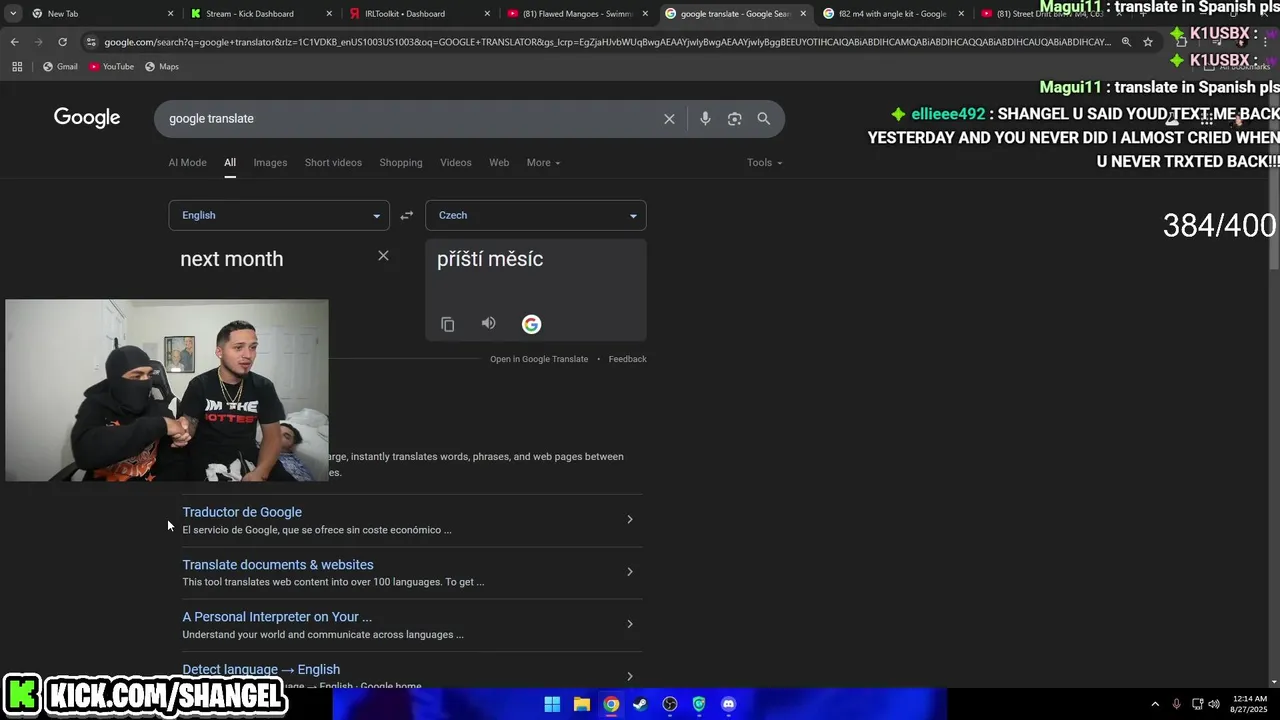Image resolution: width=1280 pixels, height=720 pixels.
Task: Start voice search with the microphone icon
Action: (705, 119)
